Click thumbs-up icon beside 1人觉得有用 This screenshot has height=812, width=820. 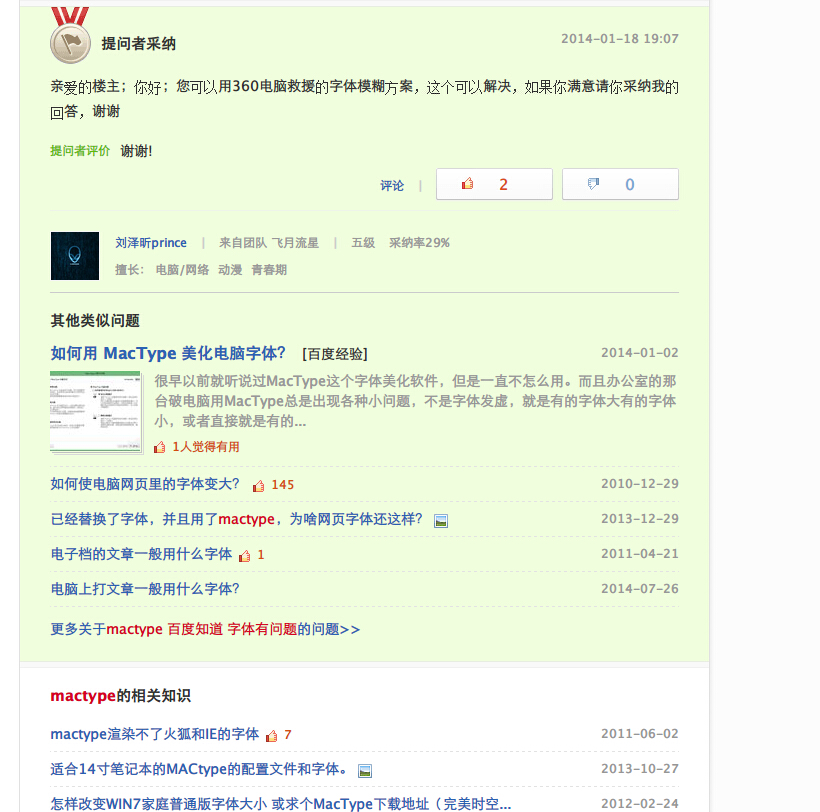160,447
